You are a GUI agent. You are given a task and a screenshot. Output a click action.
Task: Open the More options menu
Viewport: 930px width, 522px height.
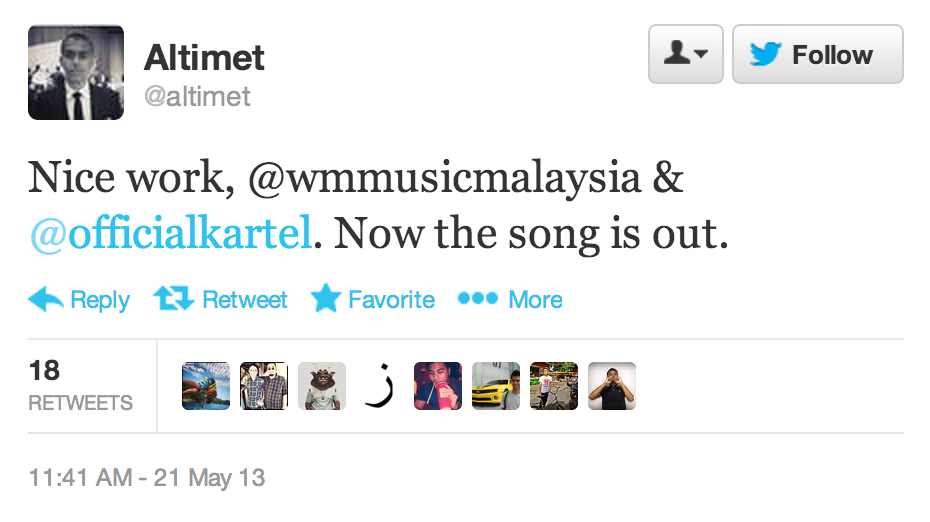pyautogui.click(x=510, y=300)
